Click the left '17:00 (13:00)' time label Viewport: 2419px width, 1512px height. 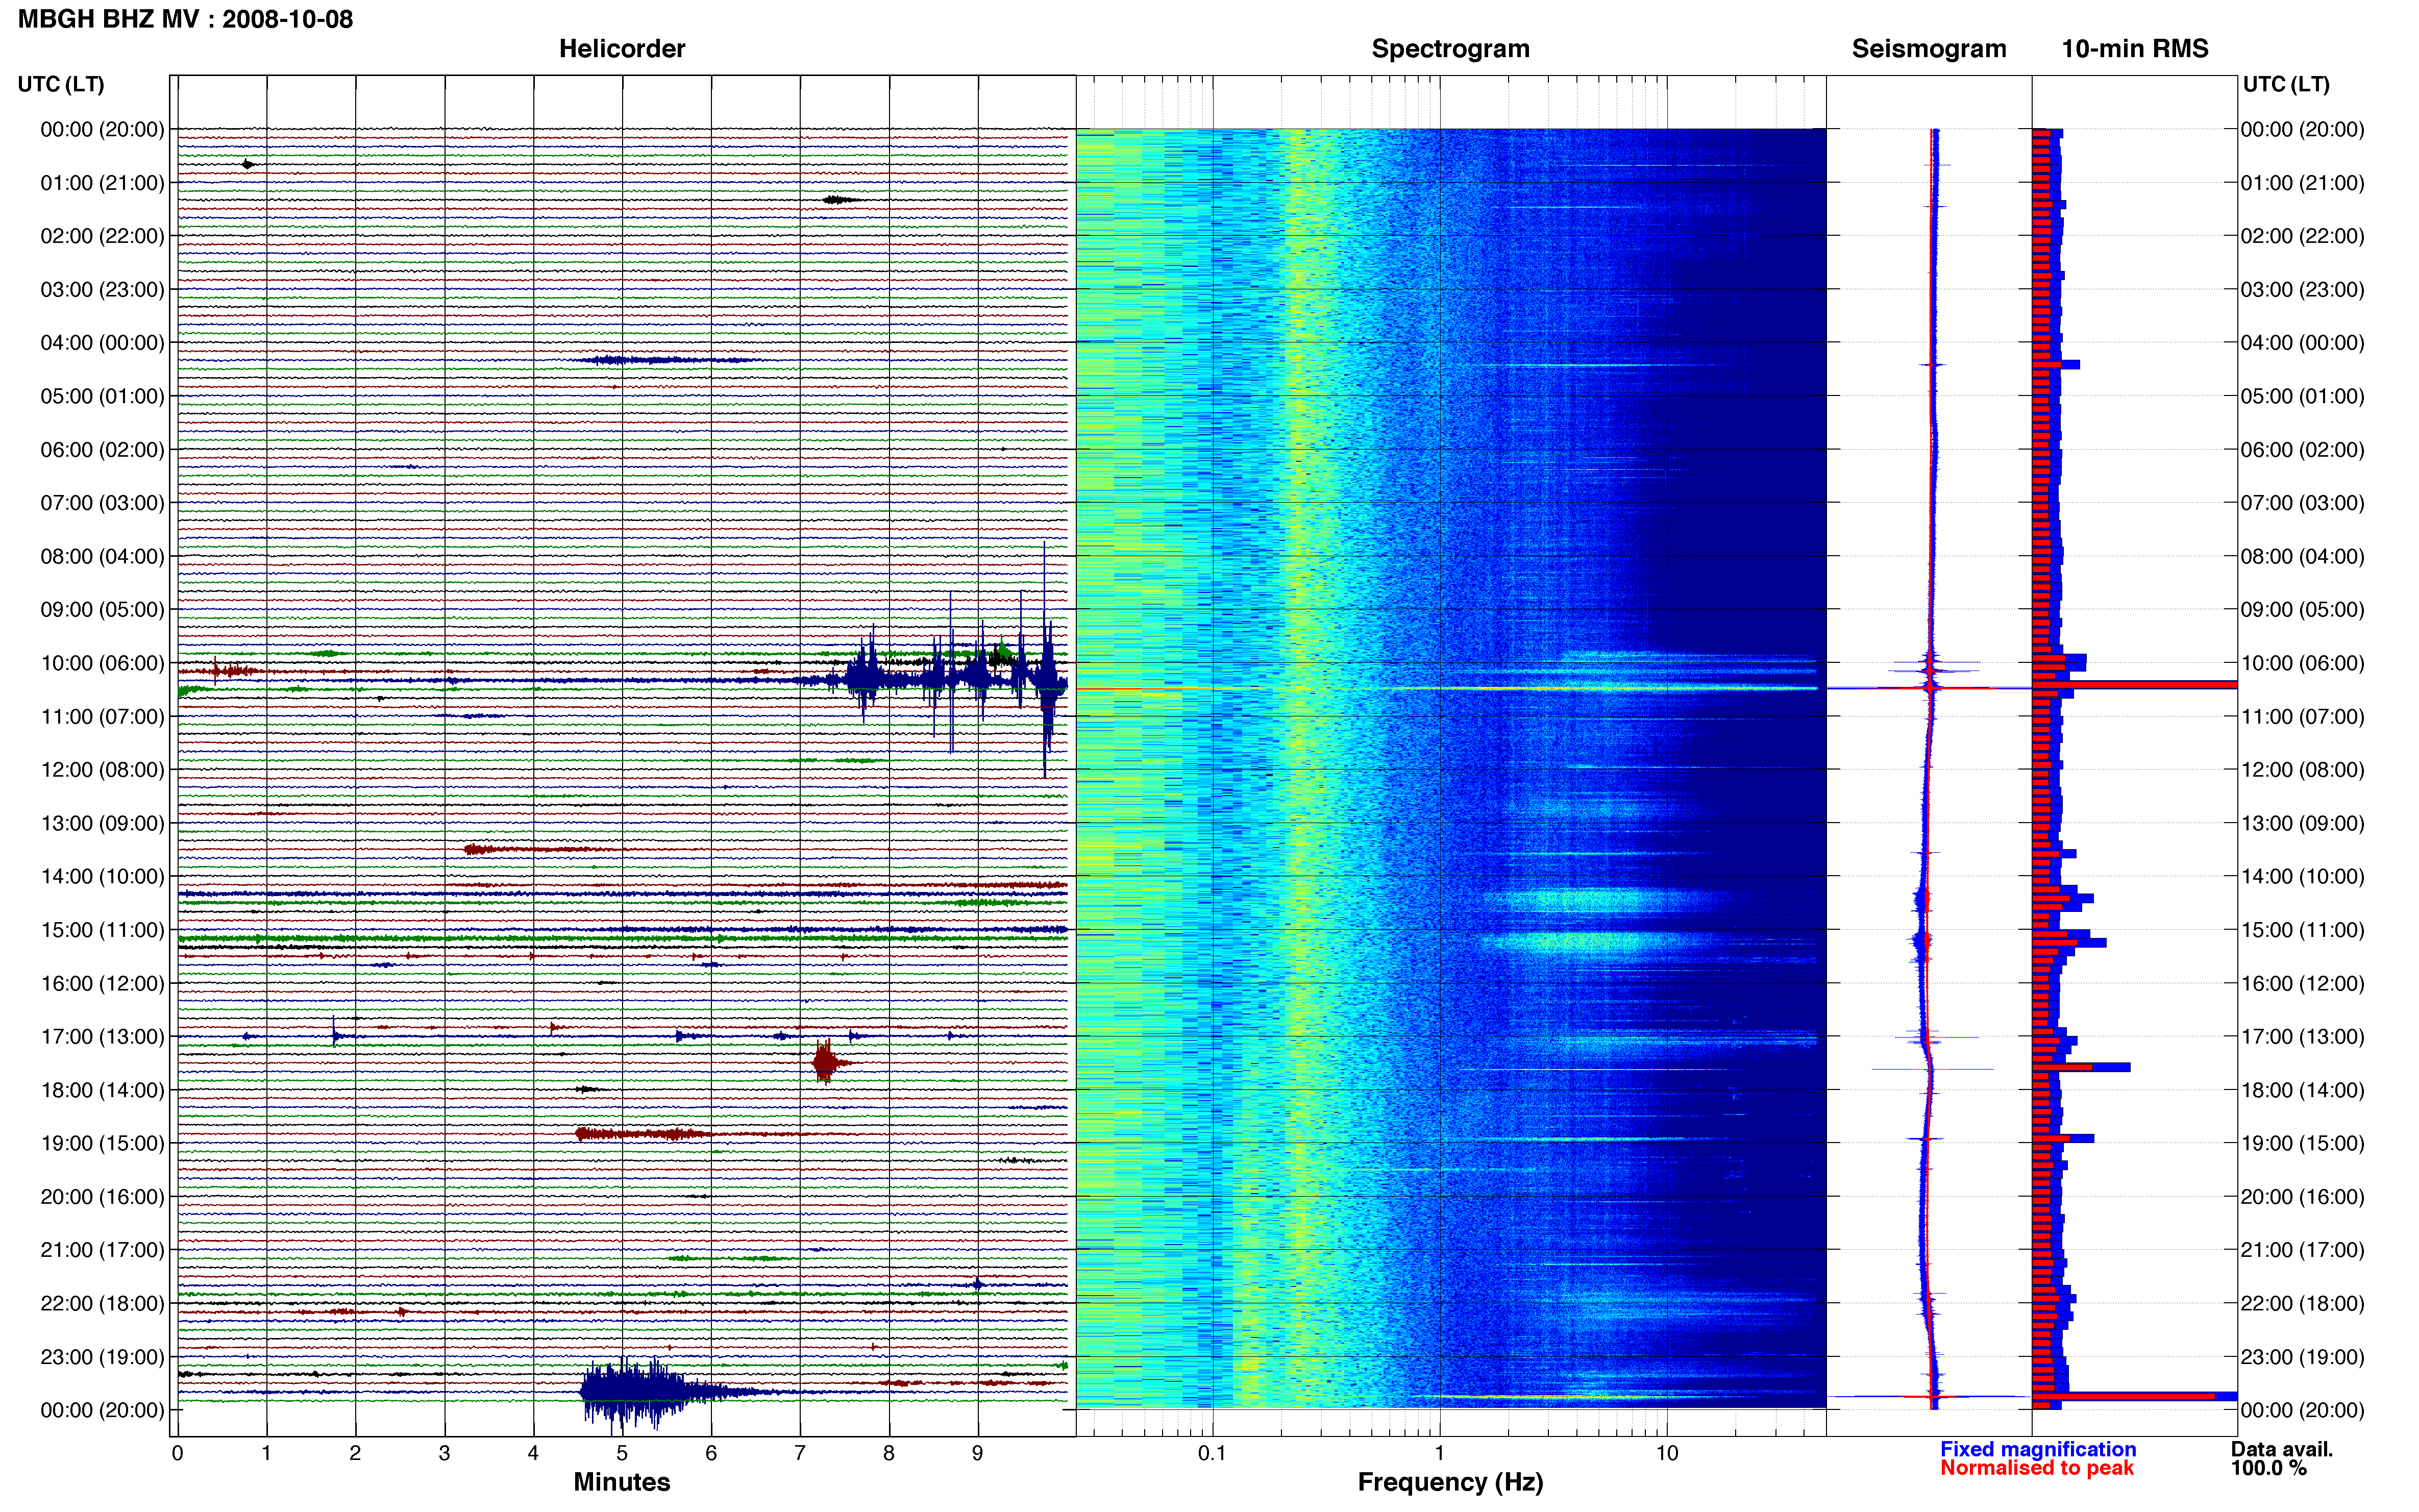pyautogui.click(x=102, y=1037)
